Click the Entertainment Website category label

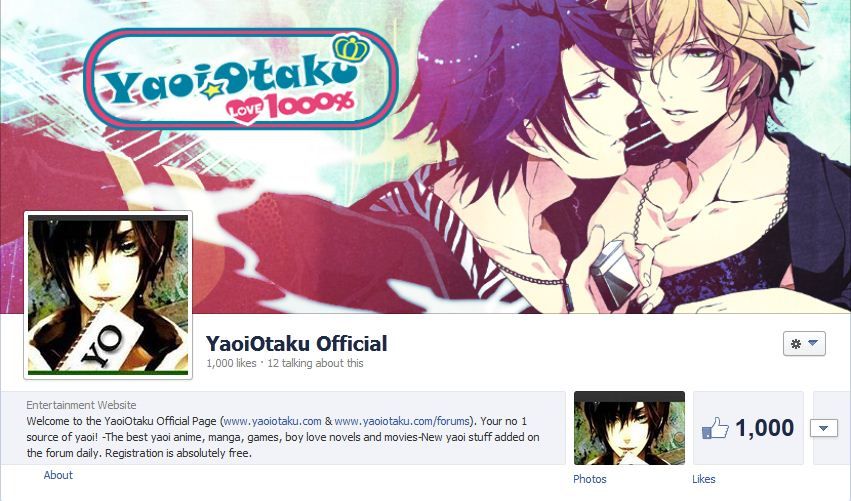[x=81, y=405]
